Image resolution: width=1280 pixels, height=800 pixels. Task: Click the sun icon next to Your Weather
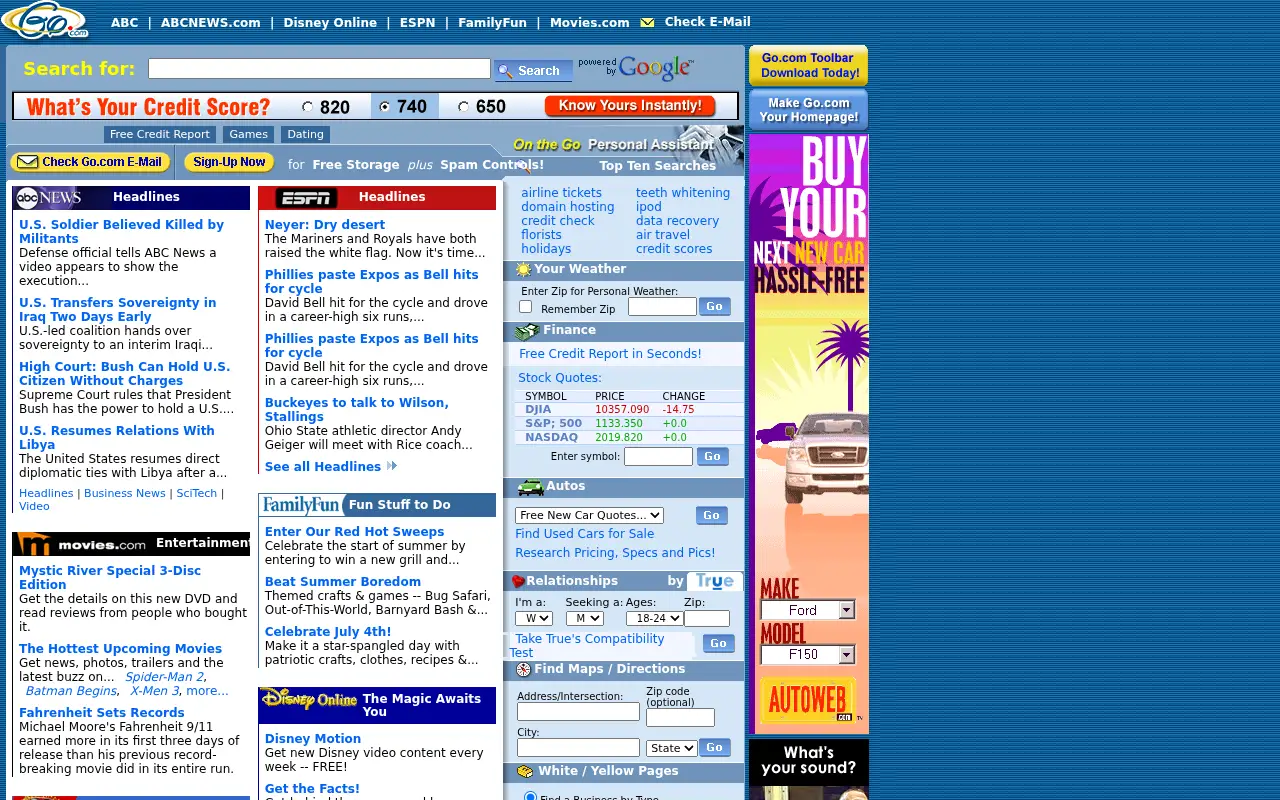(523, 270)
